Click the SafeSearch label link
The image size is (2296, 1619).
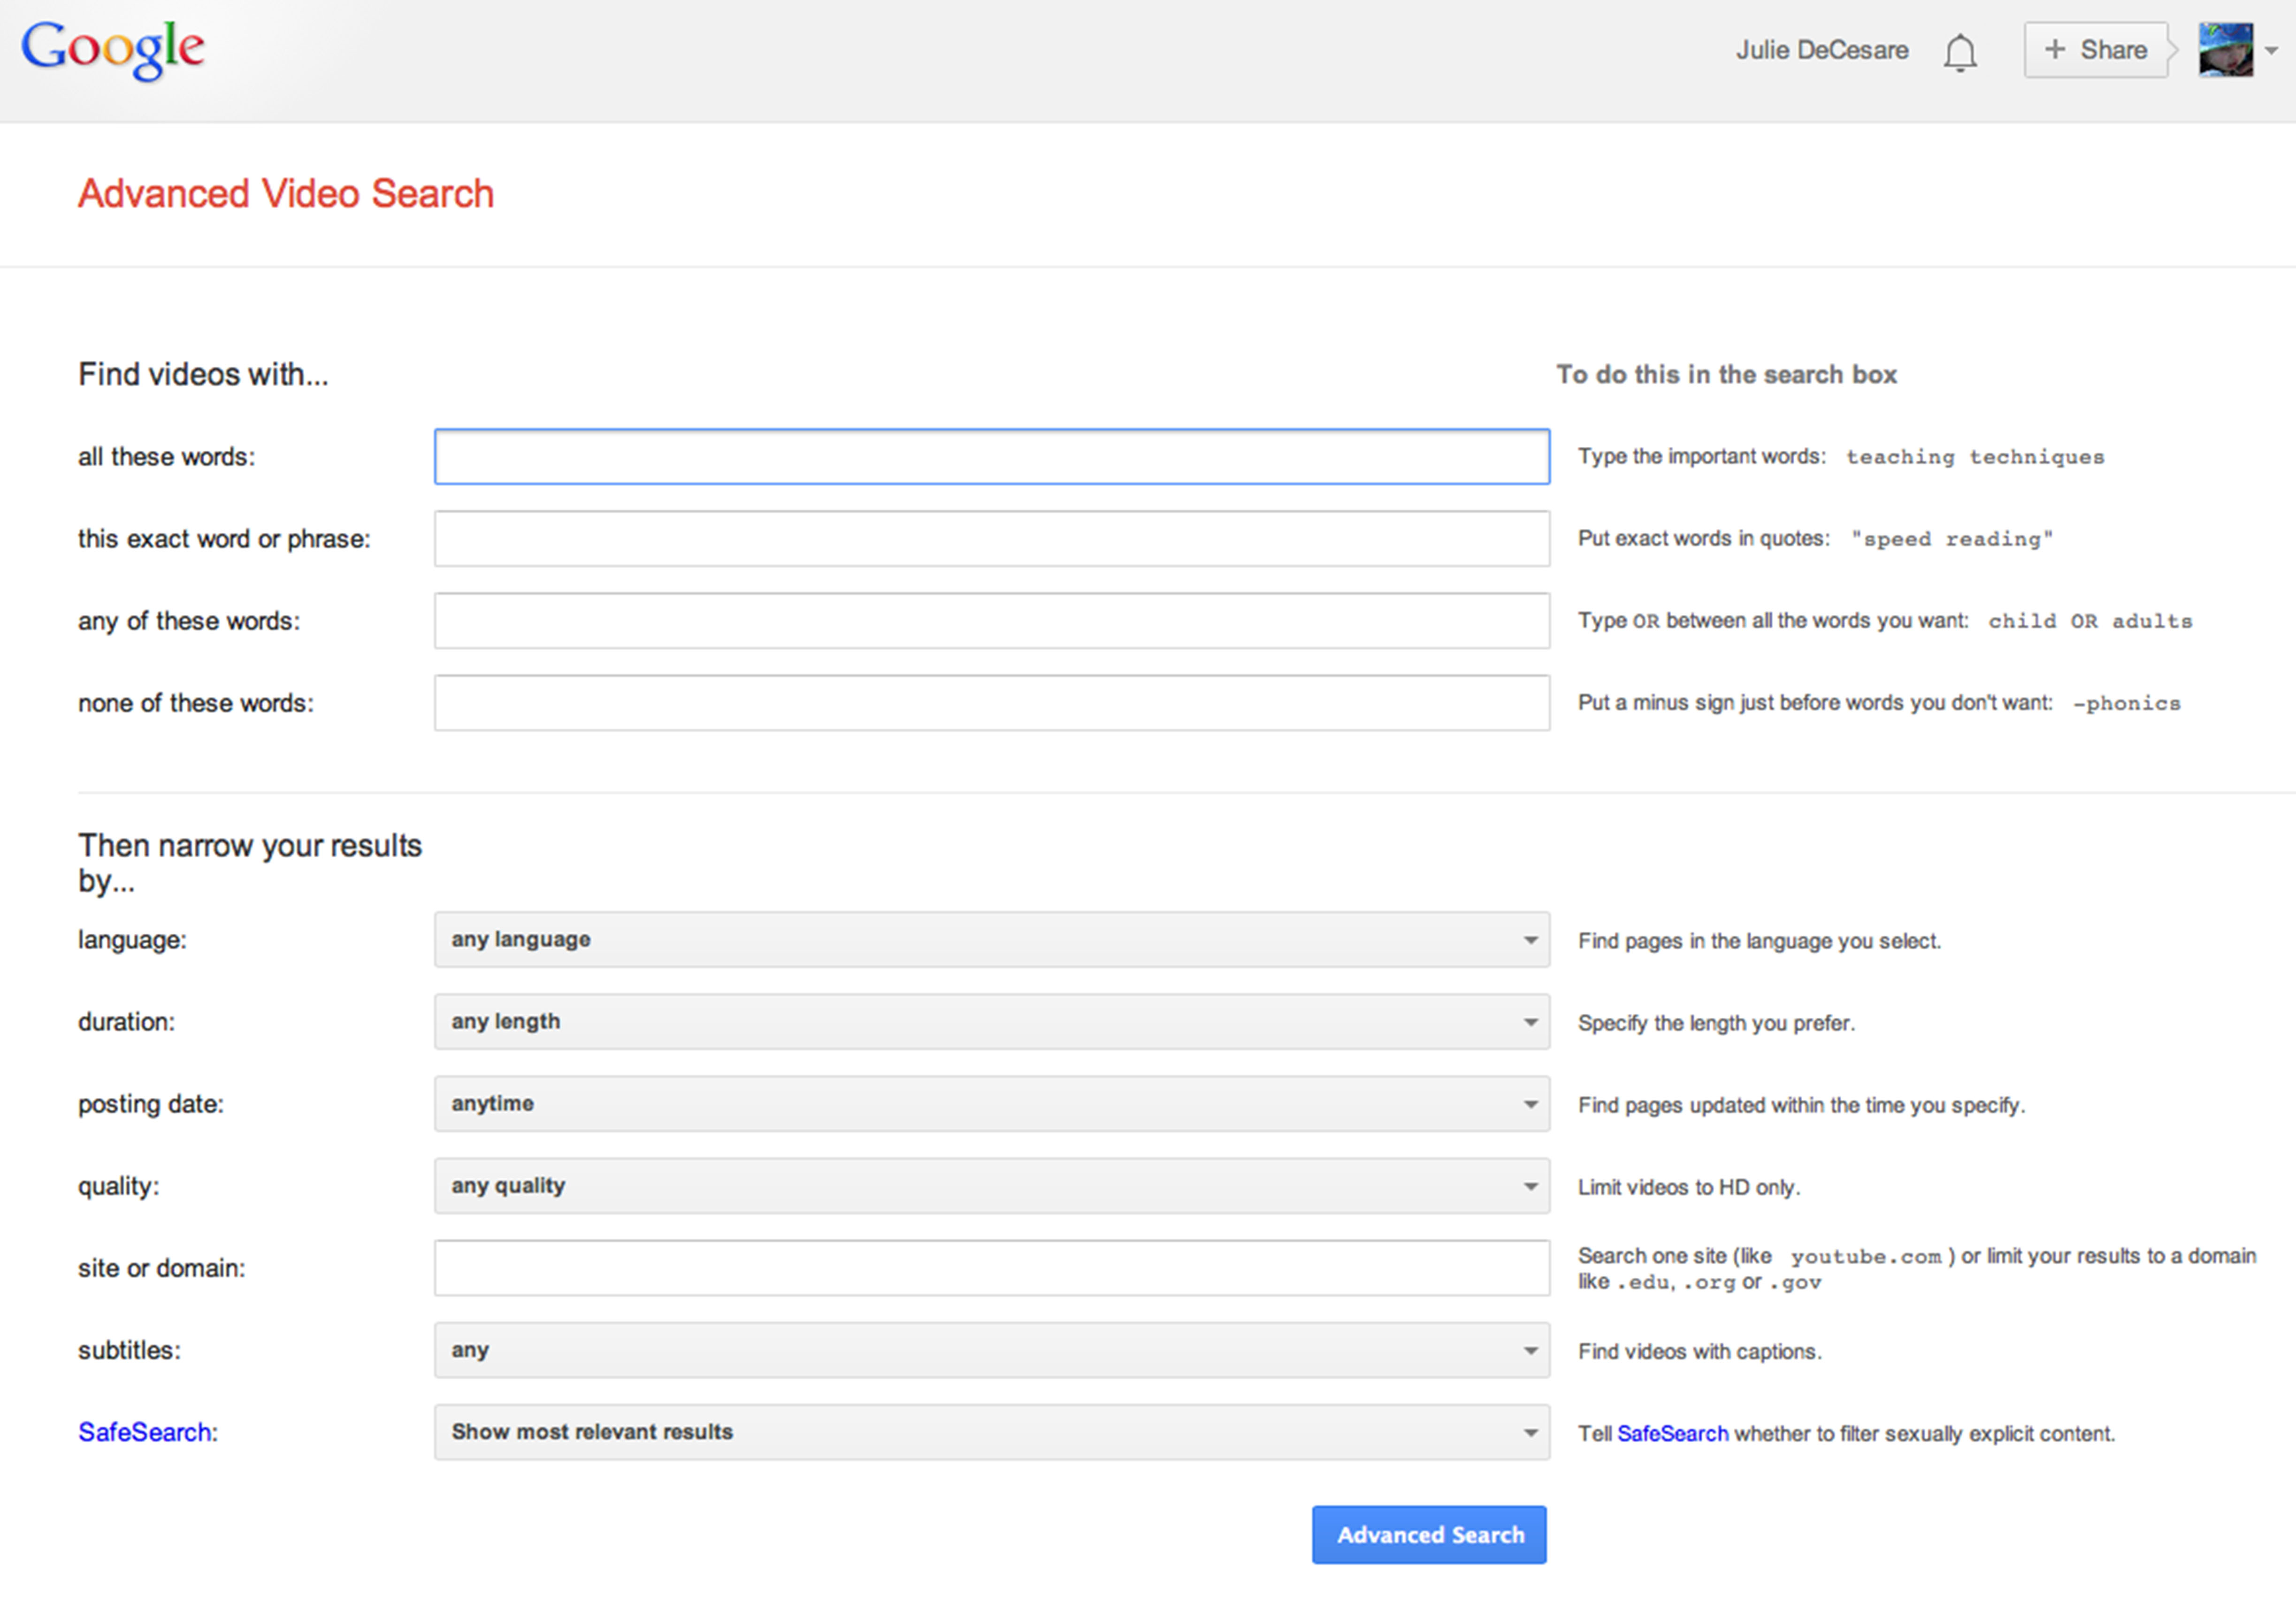point(145,1432)
